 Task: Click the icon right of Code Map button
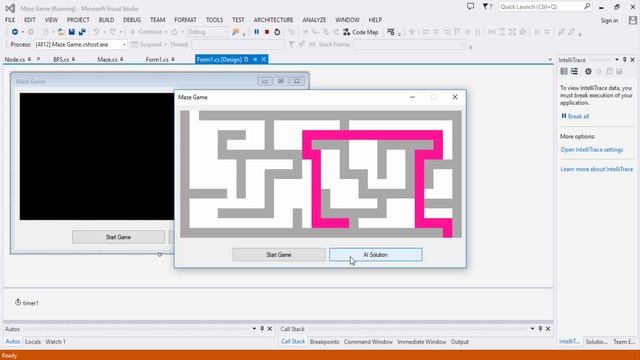(x=391, y=32)
